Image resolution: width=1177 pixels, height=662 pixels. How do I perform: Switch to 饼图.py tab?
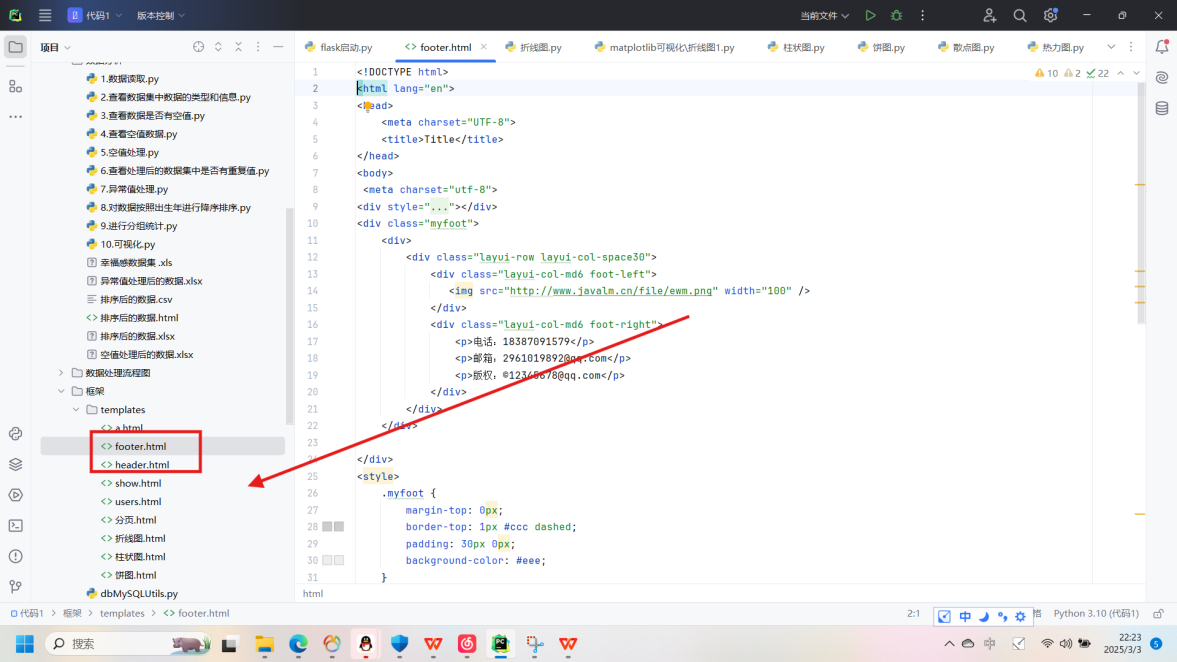tap(881, 47)
